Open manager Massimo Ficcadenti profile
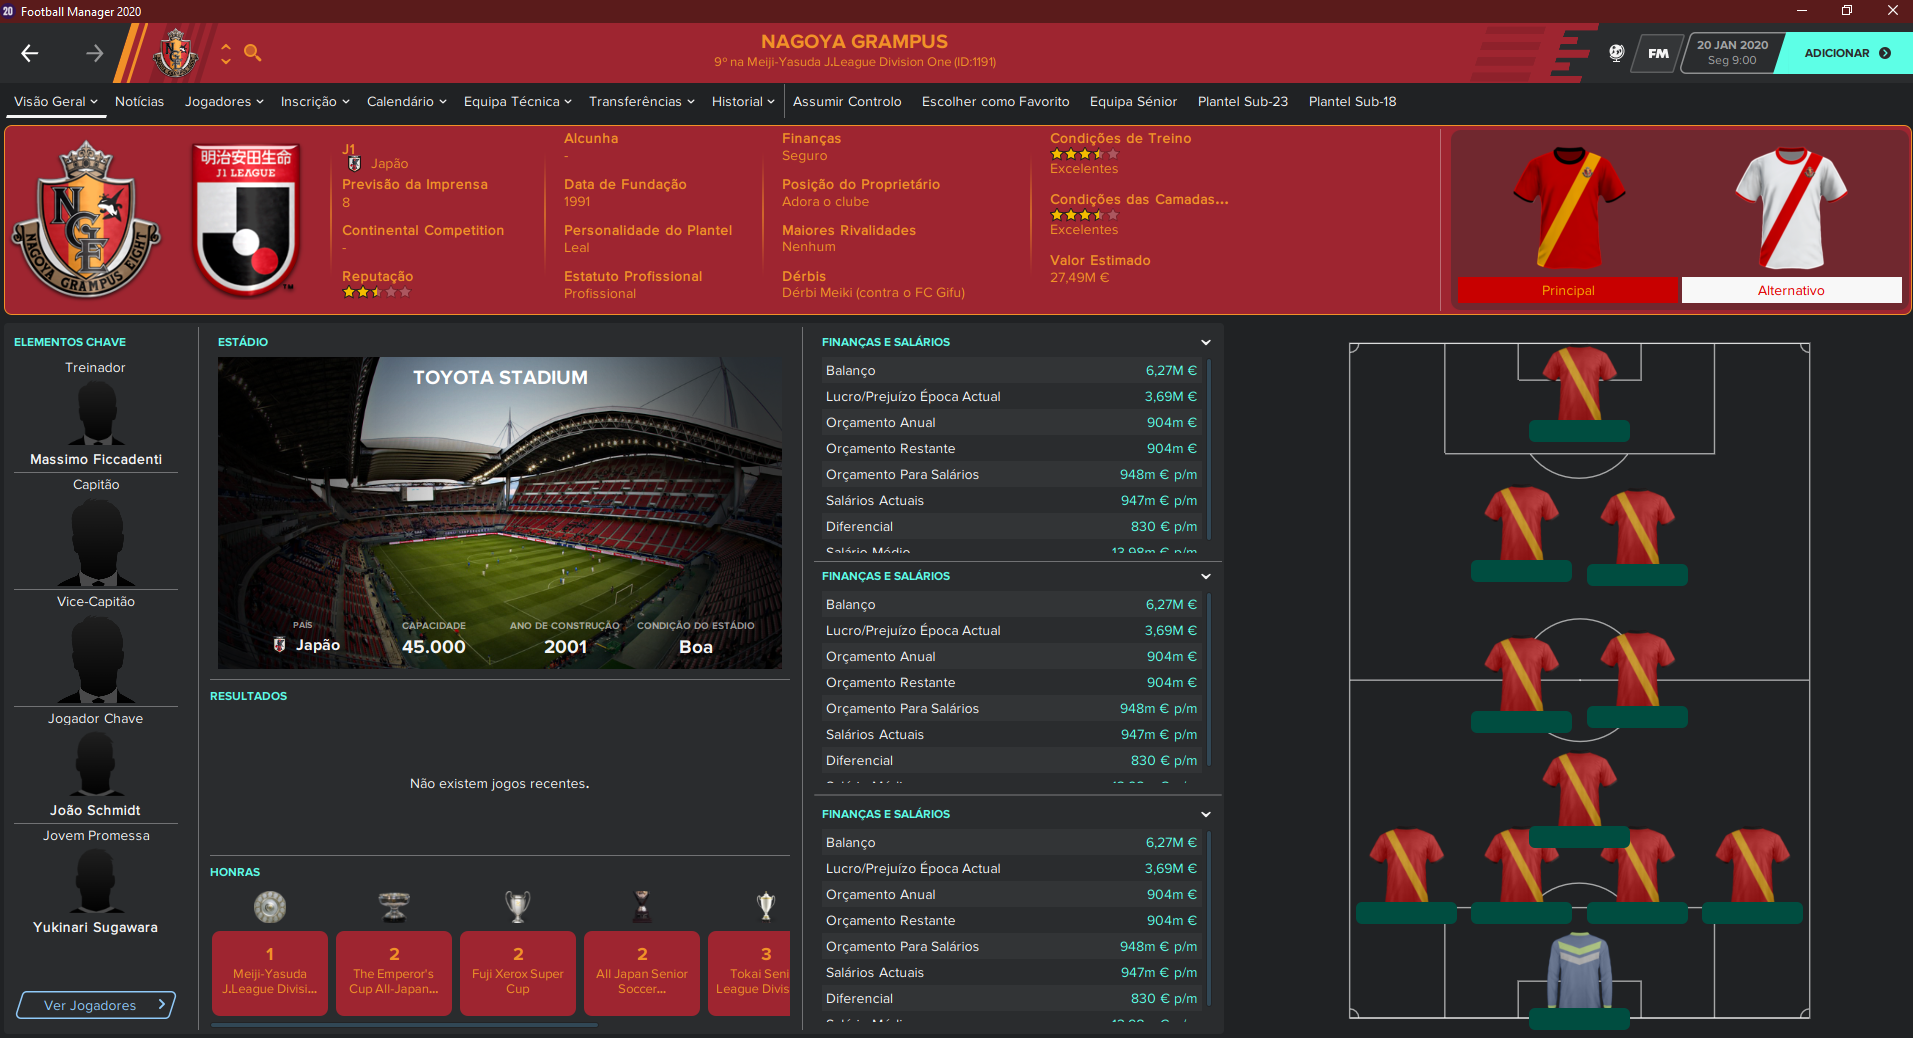The height and width of the screenshot is (1038, 1913). (96, 459)
